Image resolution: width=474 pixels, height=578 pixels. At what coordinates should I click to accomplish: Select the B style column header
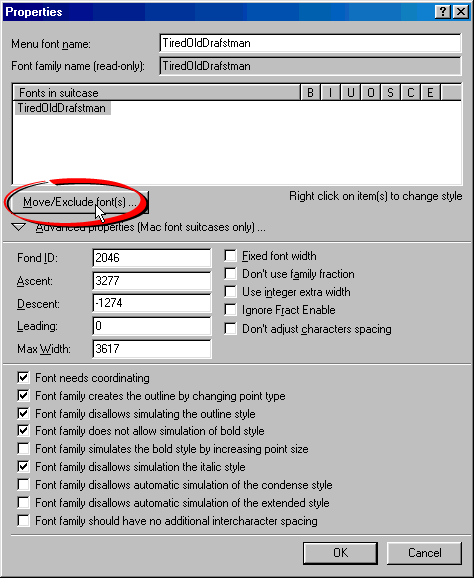310,93
